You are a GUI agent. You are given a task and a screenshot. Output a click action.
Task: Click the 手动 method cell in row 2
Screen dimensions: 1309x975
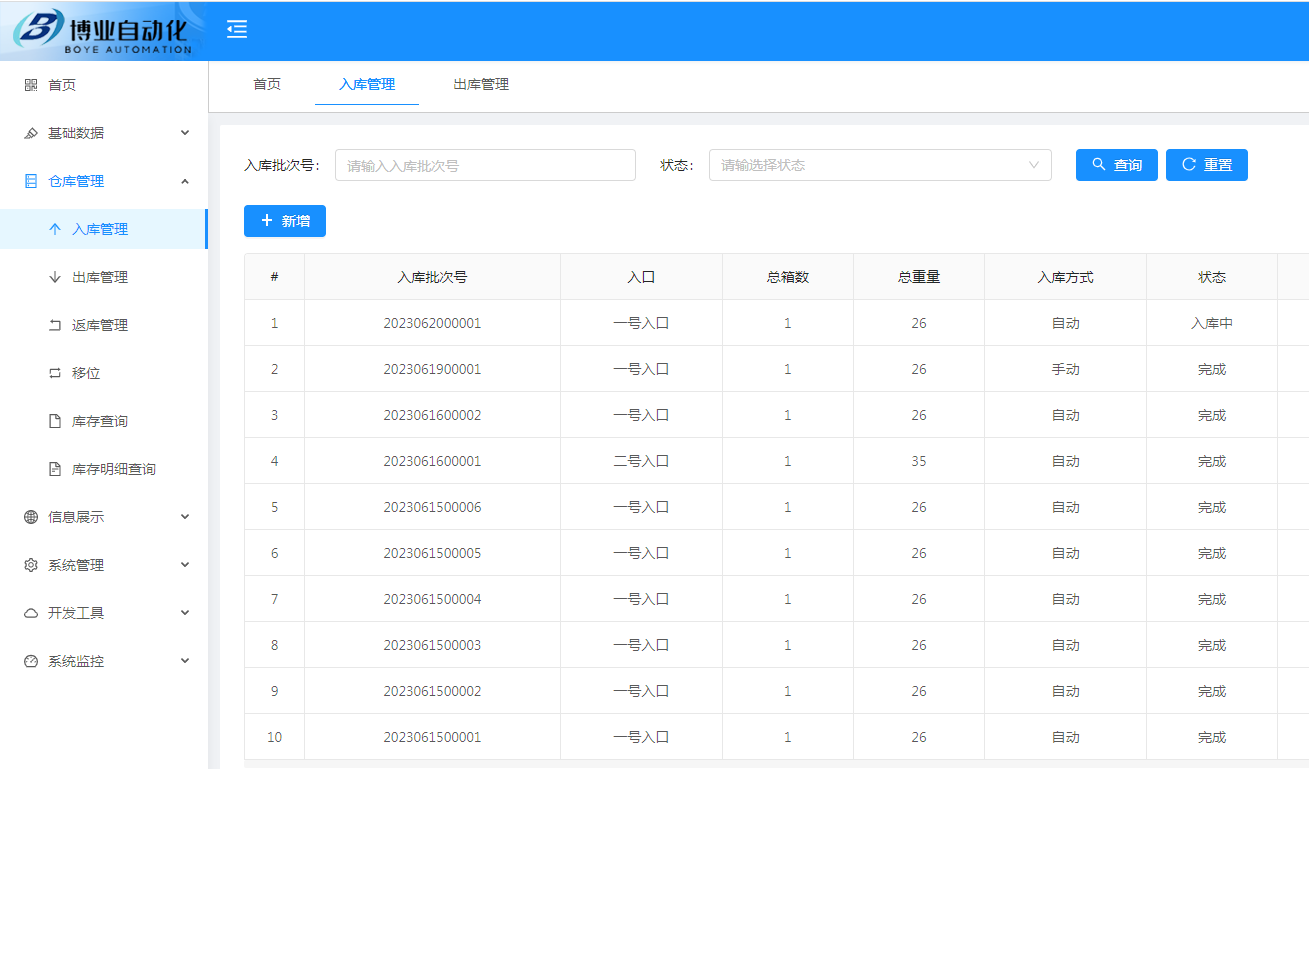pos(1066,369)
